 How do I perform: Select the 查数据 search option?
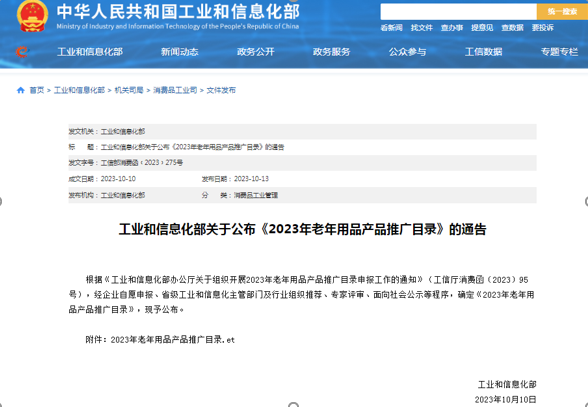click(512, 28)
